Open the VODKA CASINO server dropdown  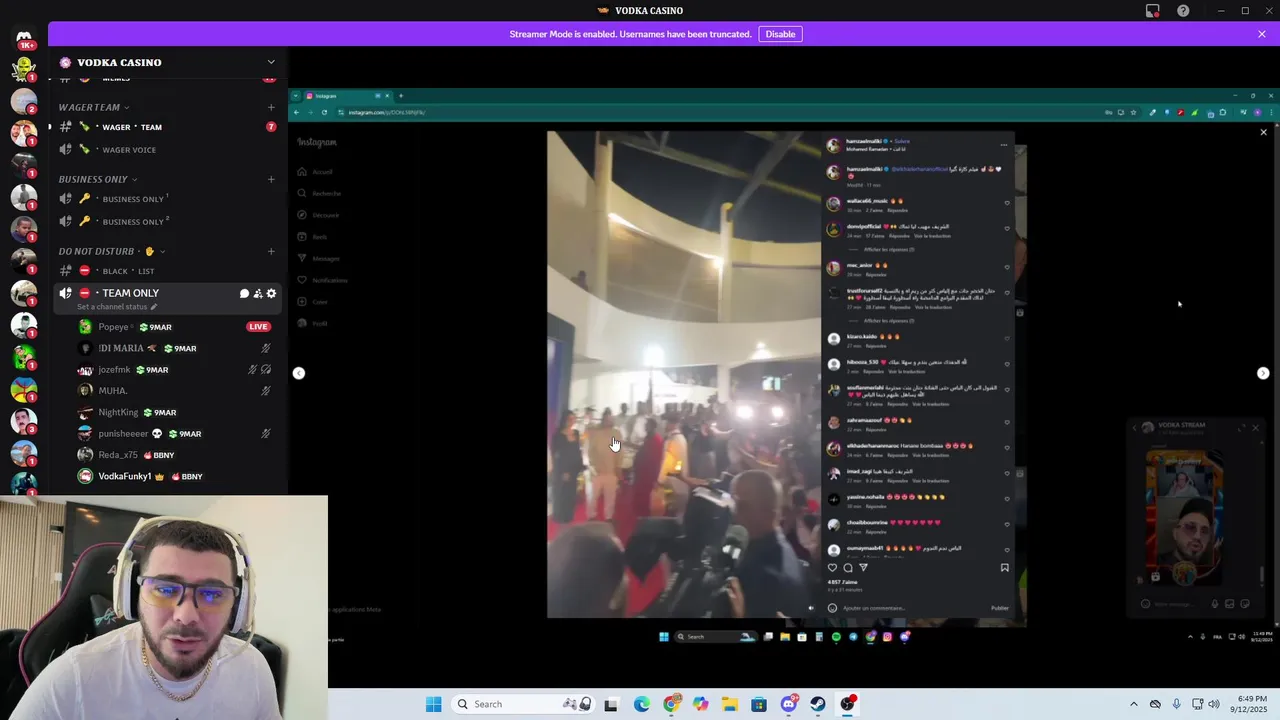270,62
